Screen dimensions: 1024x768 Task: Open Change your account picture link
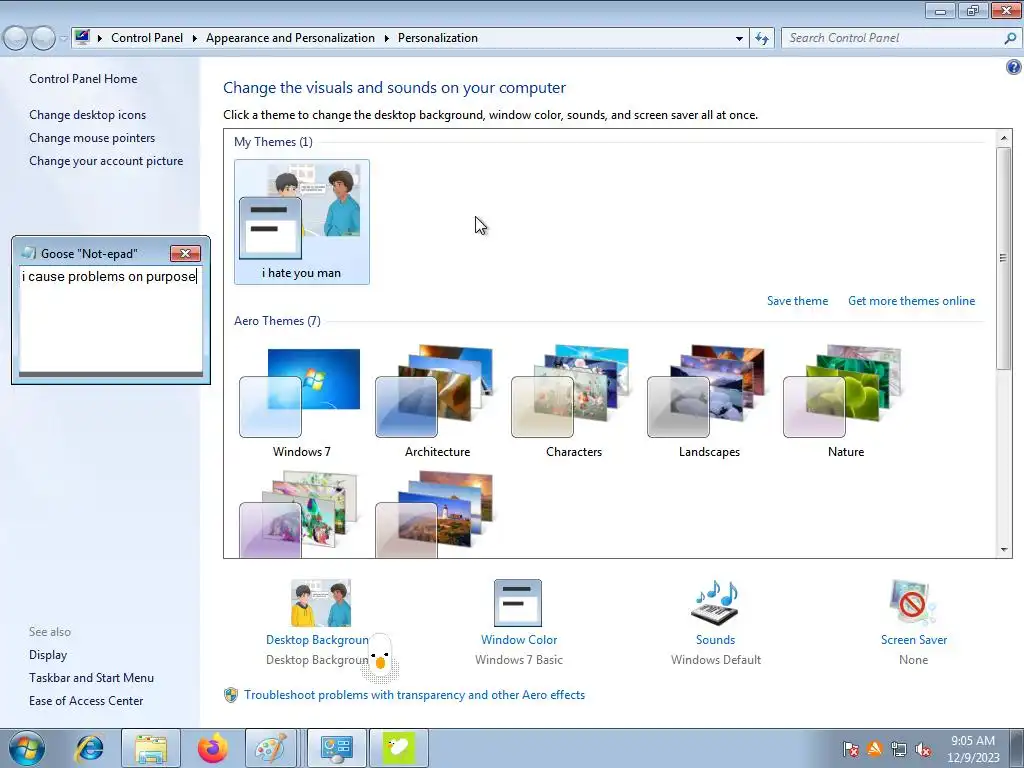[106, 161]
